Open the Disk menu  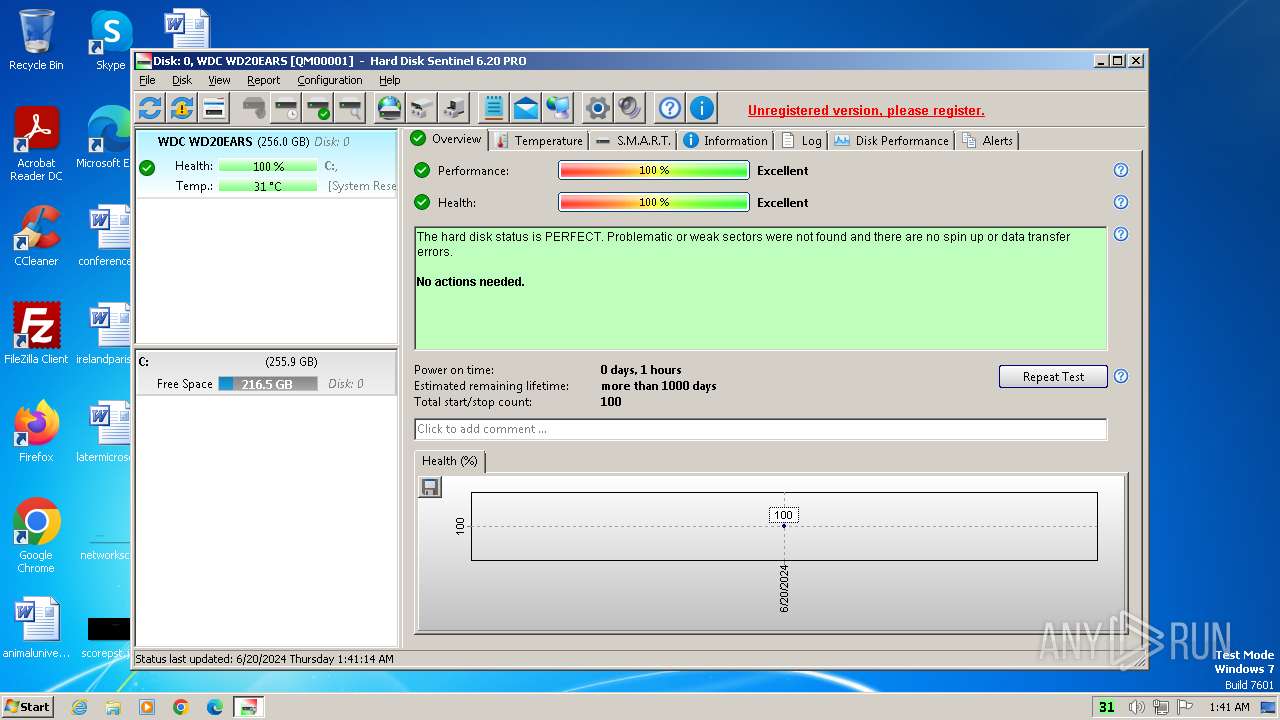182,80
